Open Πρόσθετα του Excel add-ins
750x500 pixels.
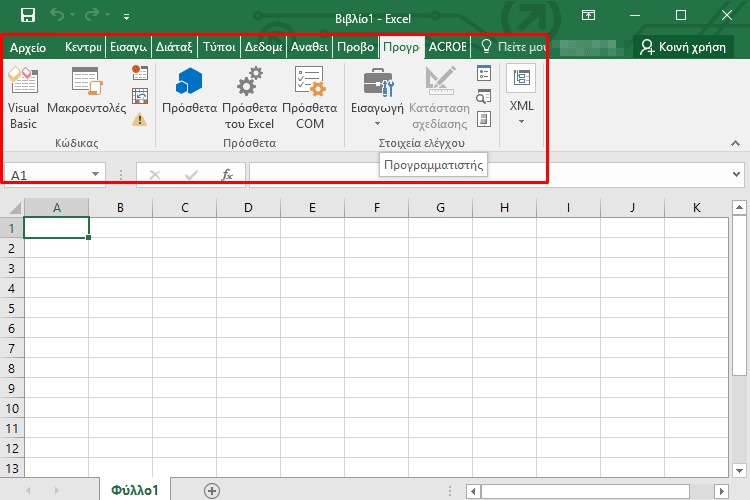point(249,98)
